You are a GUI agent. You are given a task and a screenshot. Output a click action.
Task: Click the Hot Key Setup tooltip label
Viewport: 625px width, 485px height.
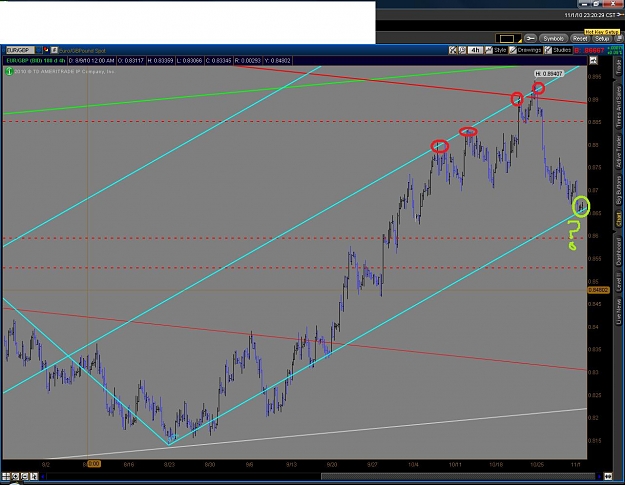tap(601, 32)
